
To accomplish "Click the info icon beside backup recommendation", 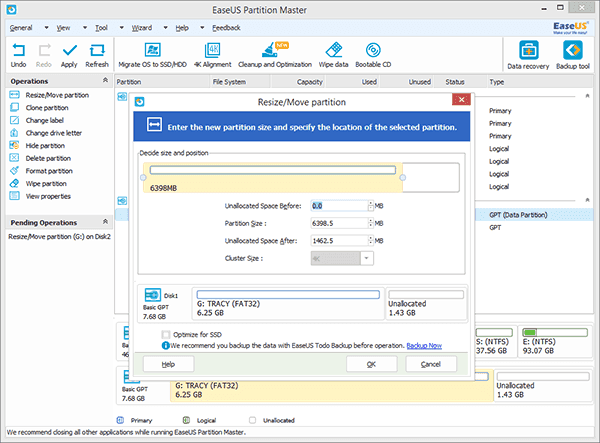I will pyautogui.click(x=165, y=345).
